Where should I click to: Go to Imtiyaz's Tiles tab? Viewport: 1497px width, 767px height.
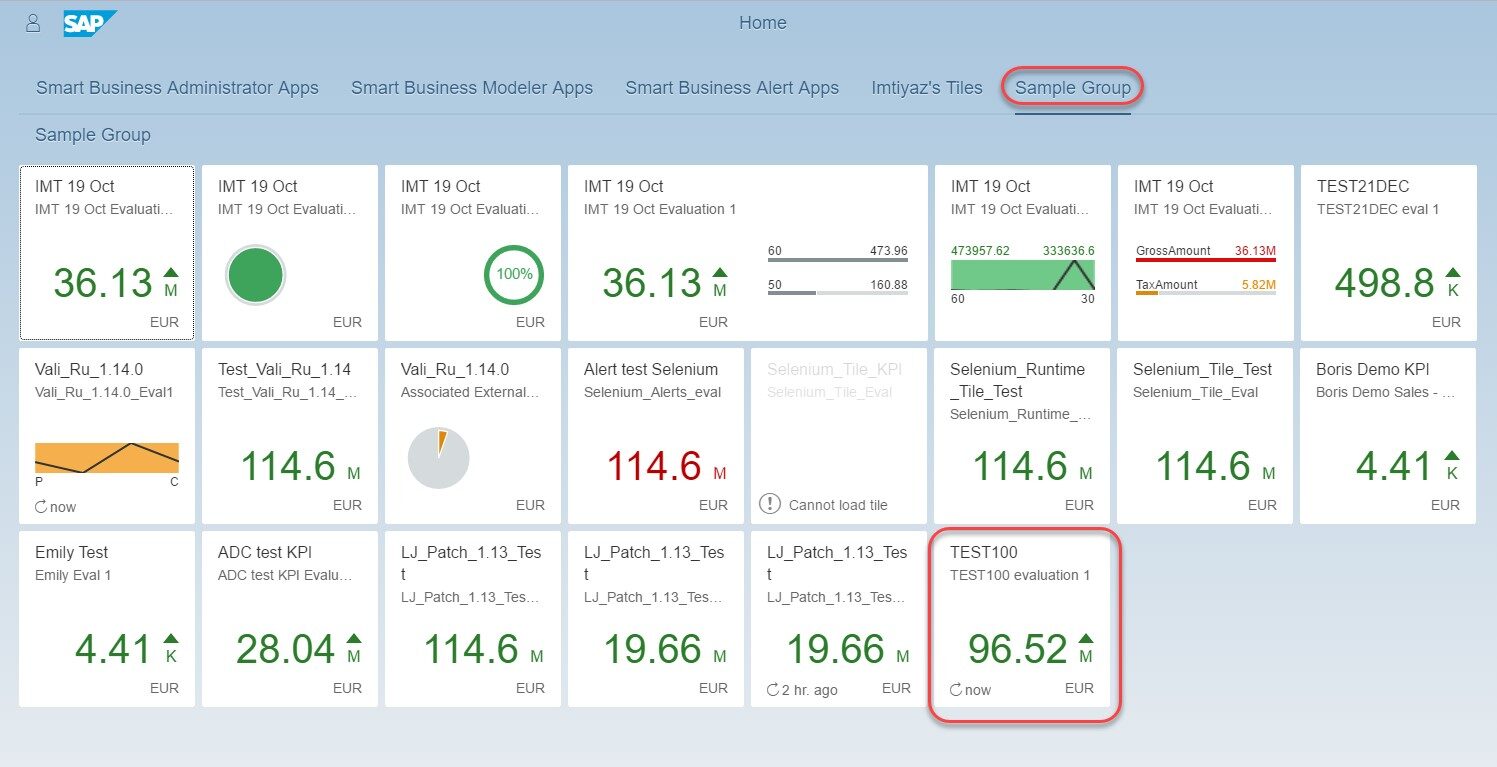(x=926, y=88)
